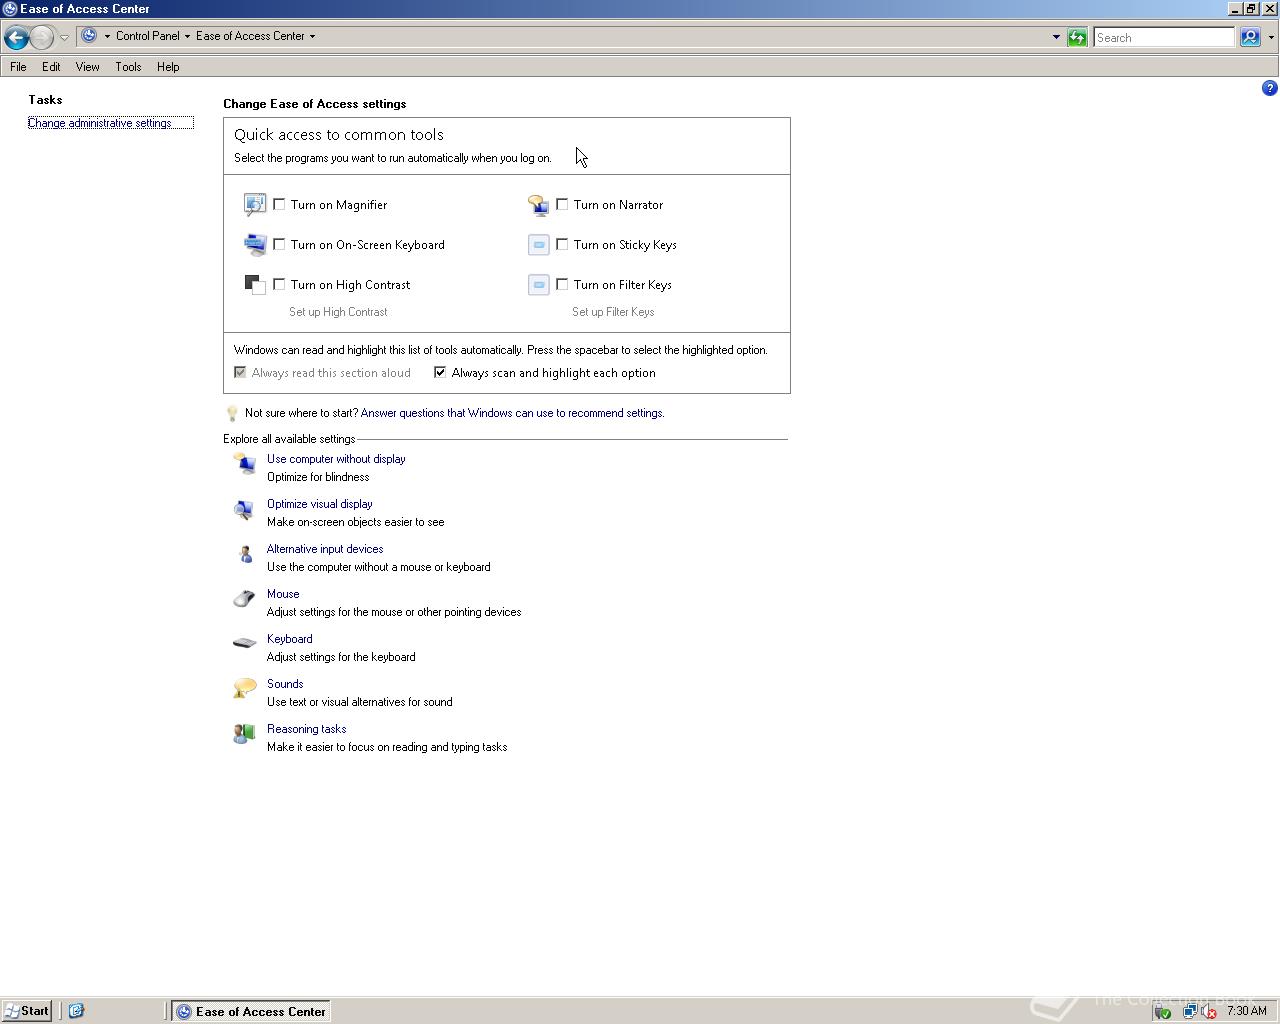Enable Turn on Filter Keys checkbox
Screen dimensions: 1280x1024
point(562,284)
